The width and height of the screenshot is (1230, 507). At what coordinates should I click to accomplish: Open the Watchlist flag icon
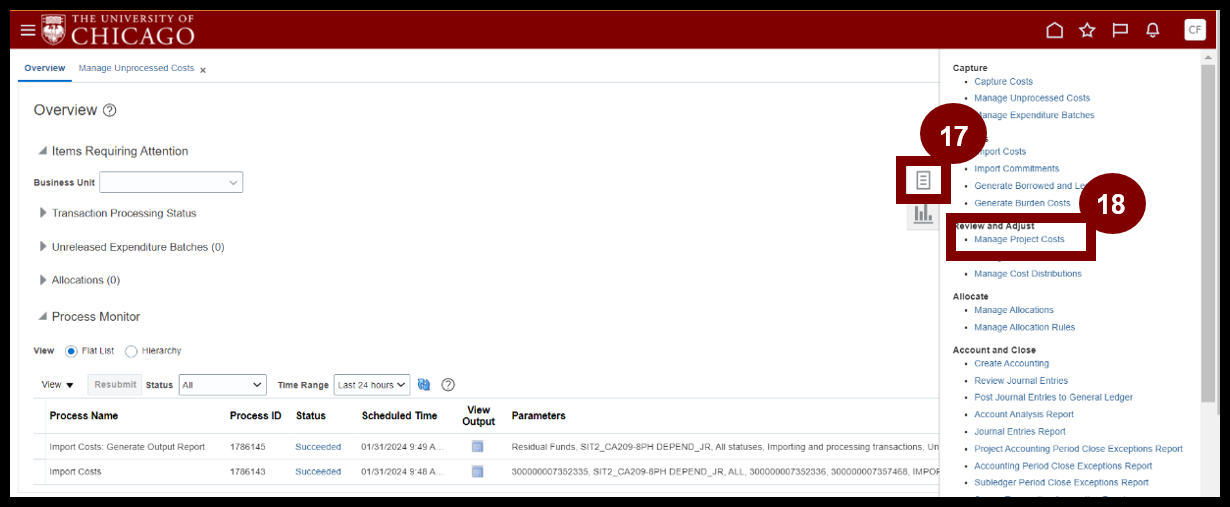[x=1120, y=30]
